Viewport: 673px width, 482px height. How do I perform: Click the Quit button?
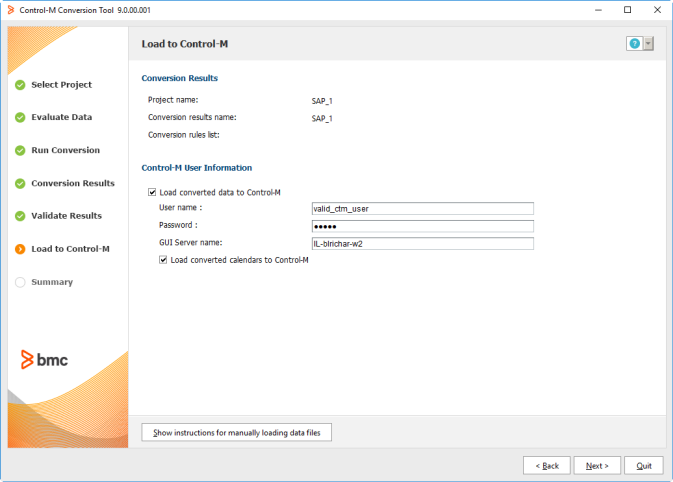pyautogui.click(x=644, y=466)
